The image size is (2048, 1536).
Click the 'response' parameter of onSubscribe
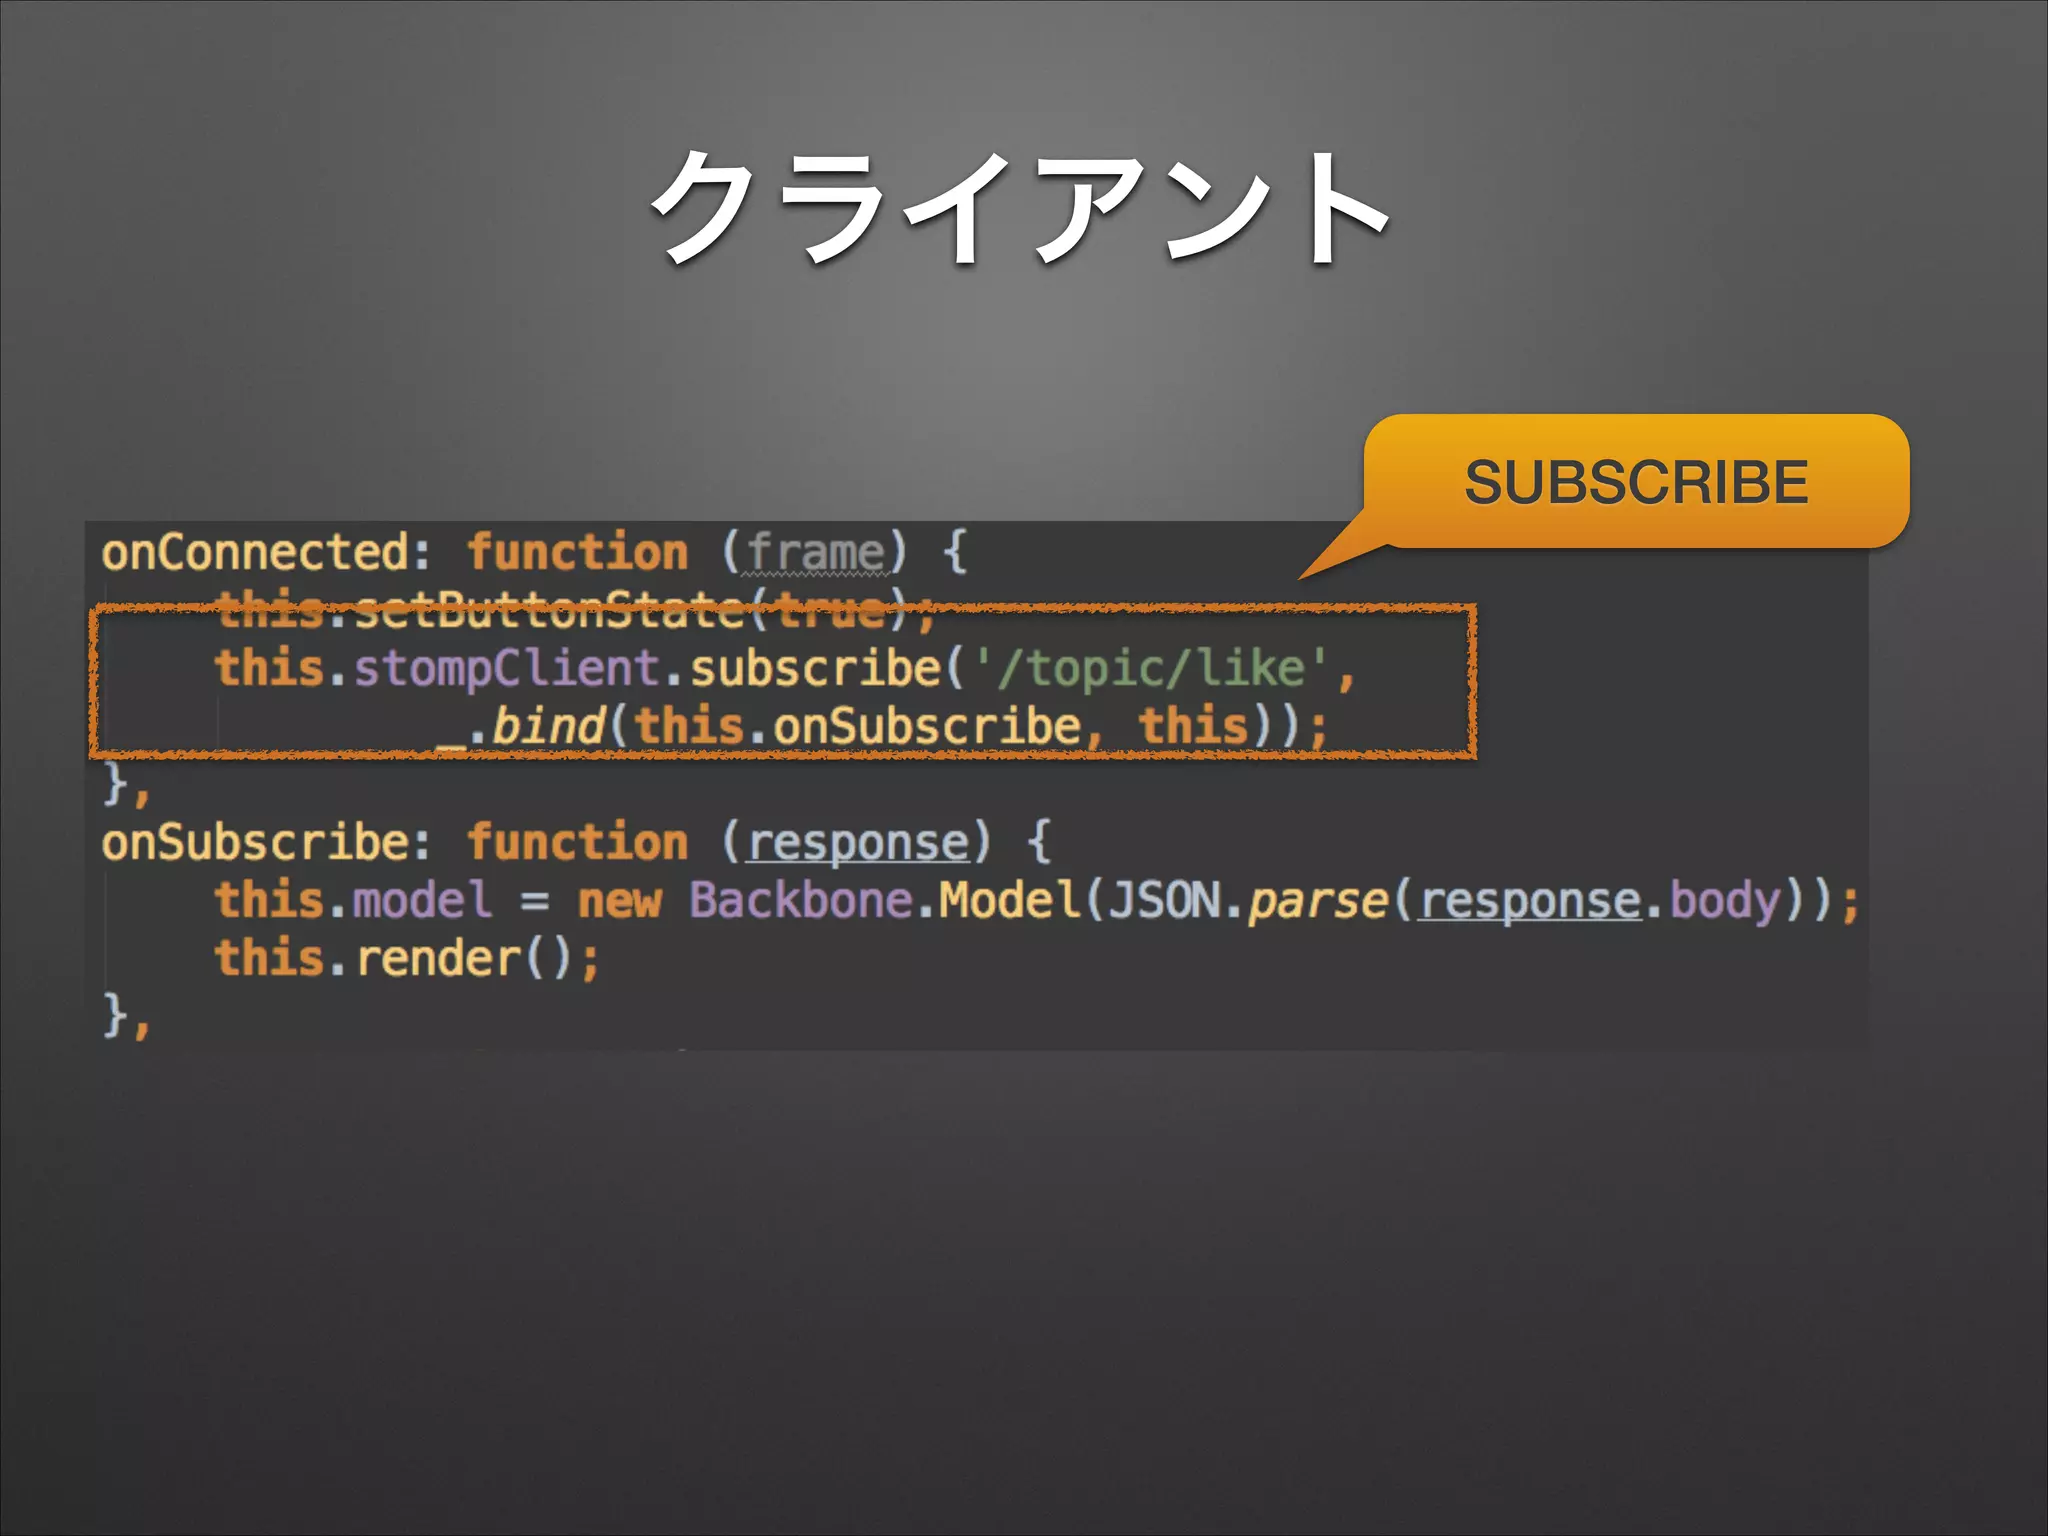coord(859,843)
